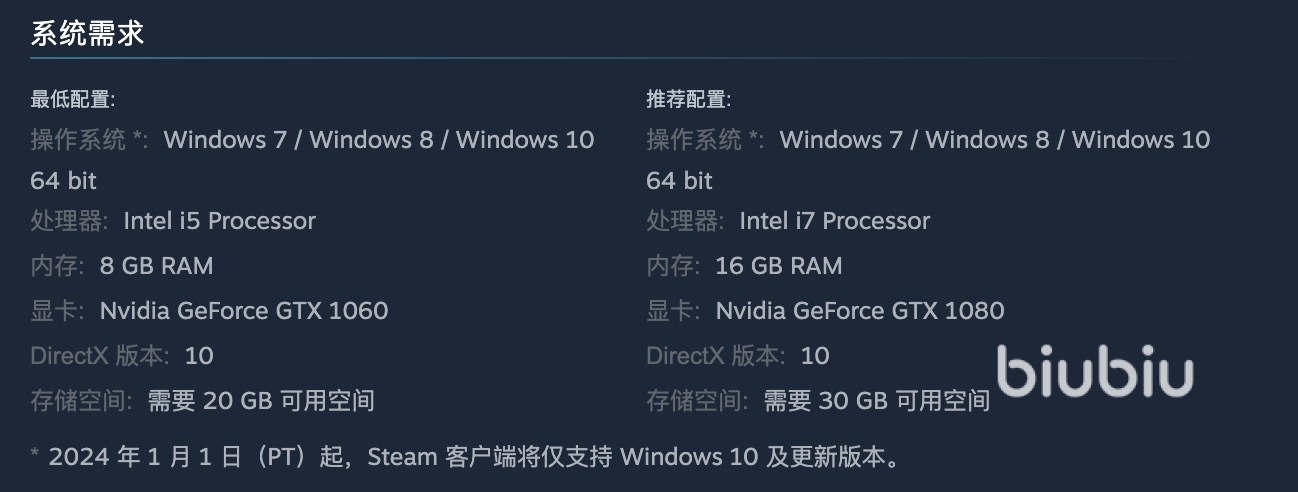The width and height of the screenshot is (1298, 492).
Task: Click 需要 20 GB 可用空间 text
Action: coord(261,401)
